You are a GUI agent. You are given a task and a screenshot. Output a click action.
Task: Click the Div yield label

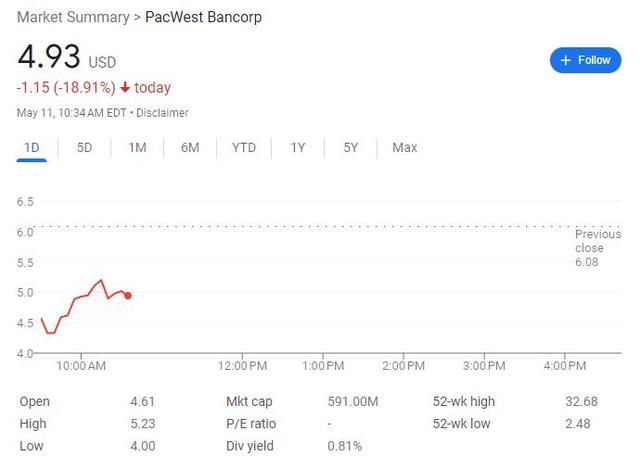tap(250, 446)
